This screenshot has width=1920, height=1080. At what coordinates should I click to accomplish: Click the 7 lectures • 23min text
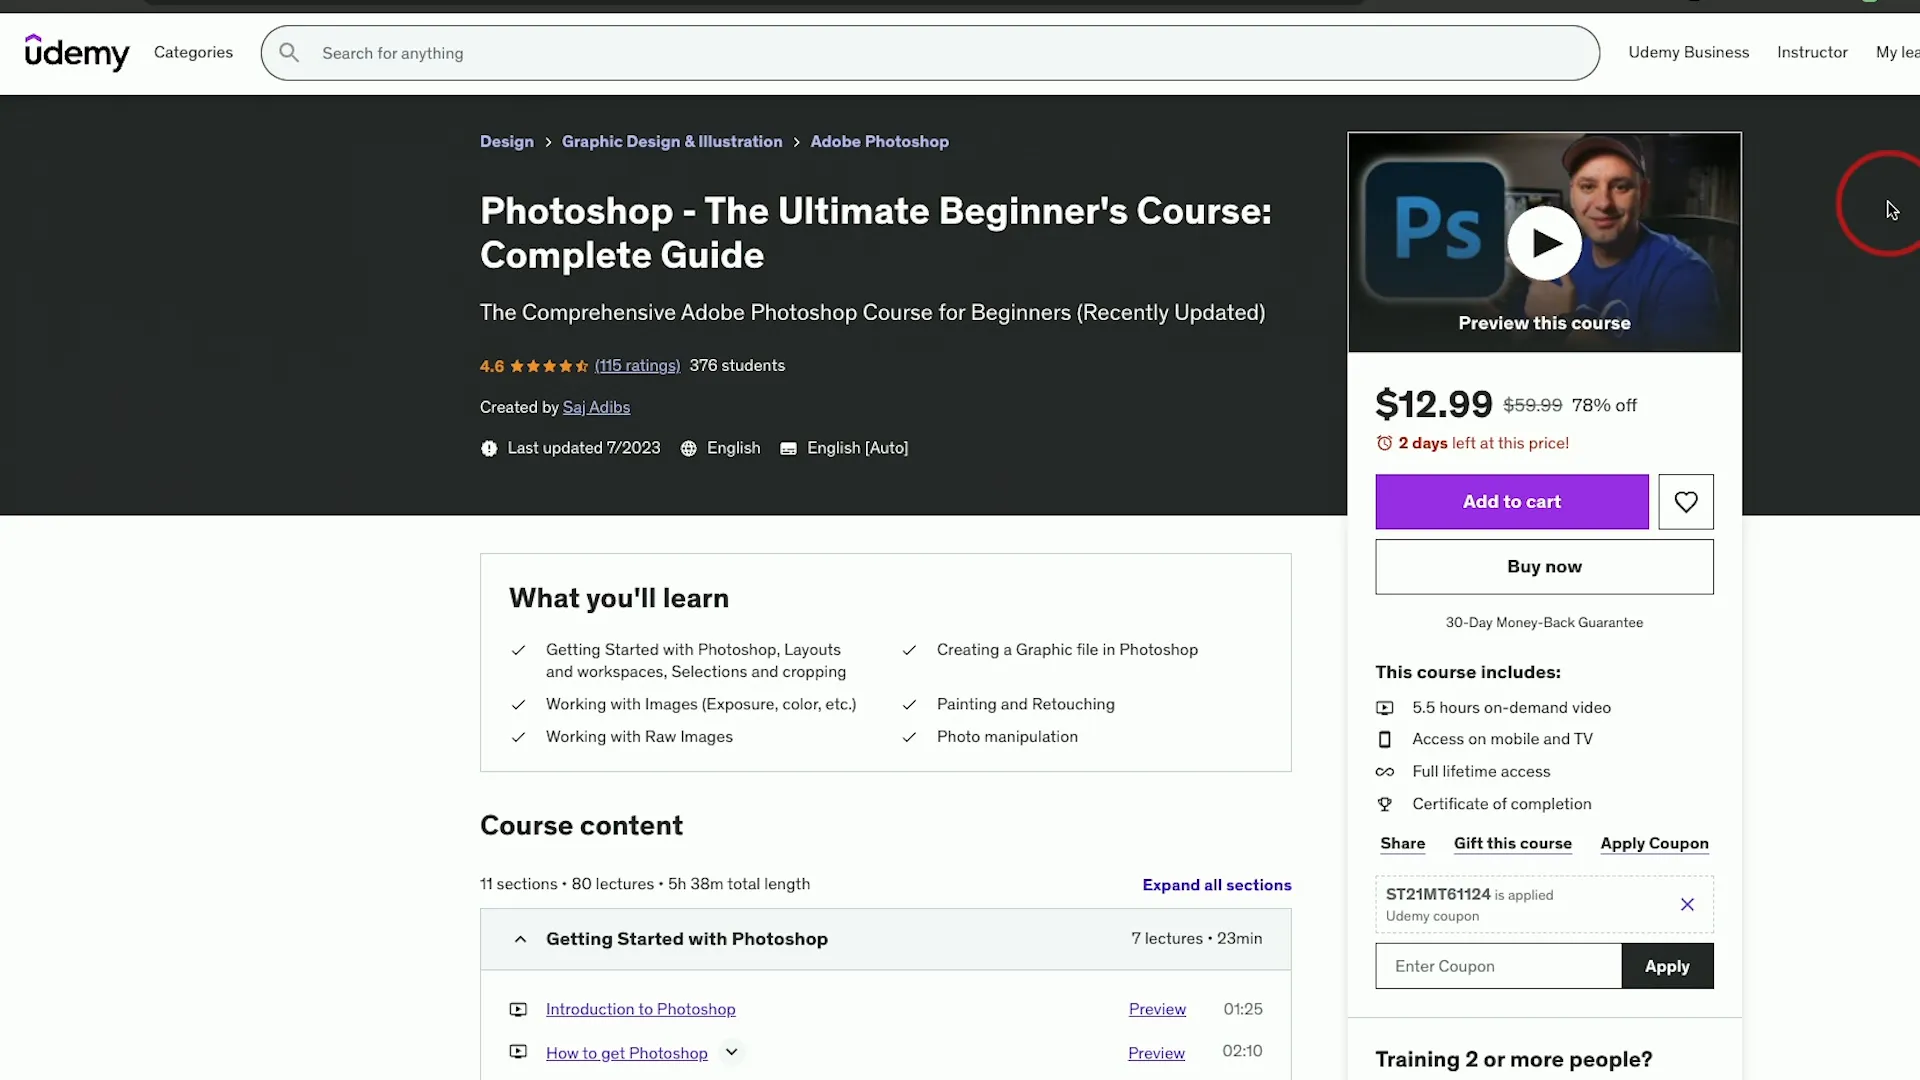tap(1196, 939)
